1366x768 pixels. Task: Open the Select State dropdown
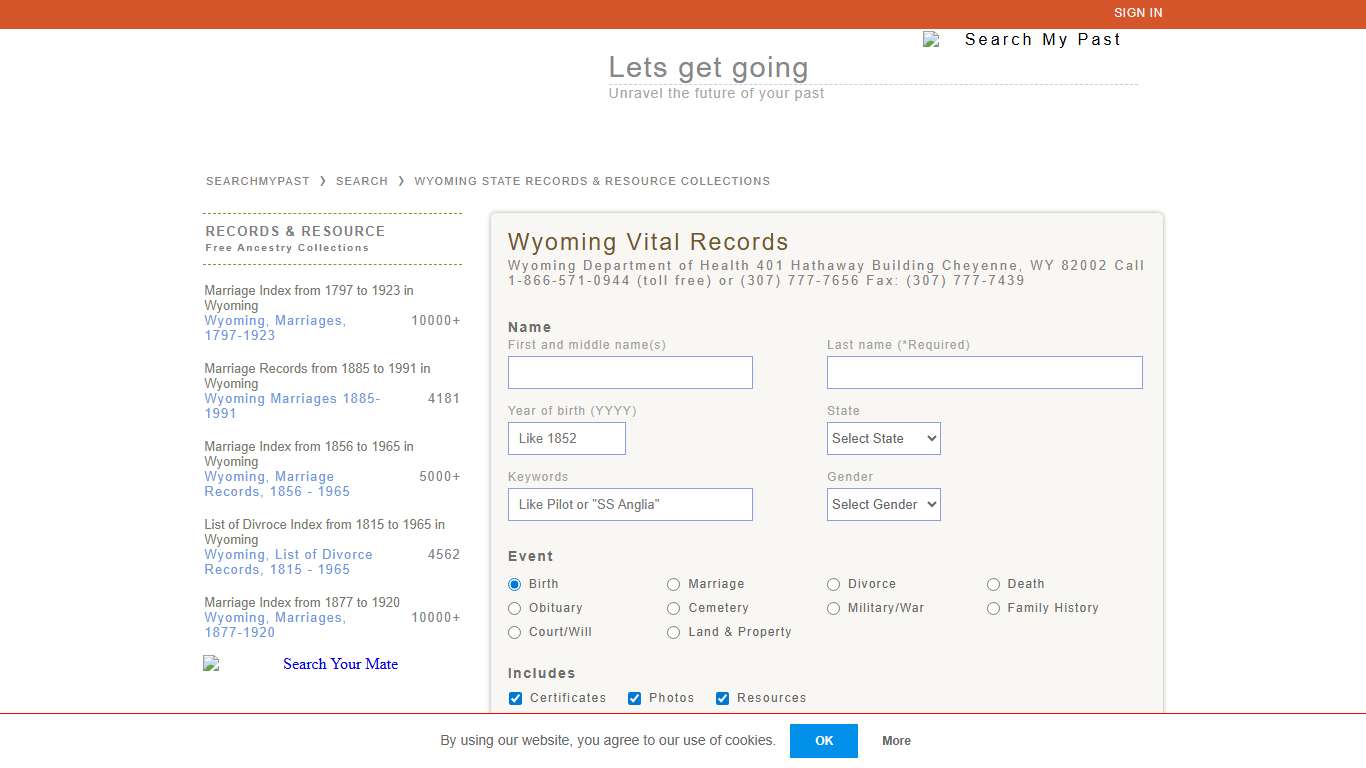click(883, 438)
